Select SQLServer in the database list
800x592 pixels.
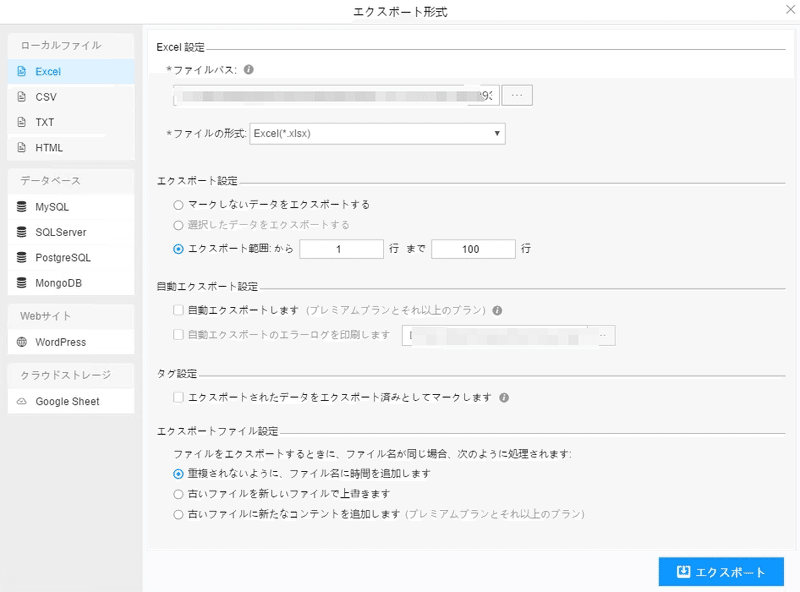[x=60, y=232]
